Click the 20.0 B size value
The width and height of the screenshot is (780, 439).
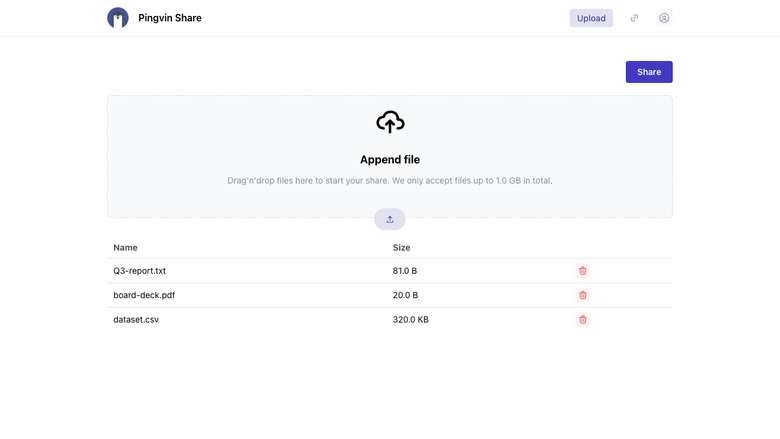point(405,295)
